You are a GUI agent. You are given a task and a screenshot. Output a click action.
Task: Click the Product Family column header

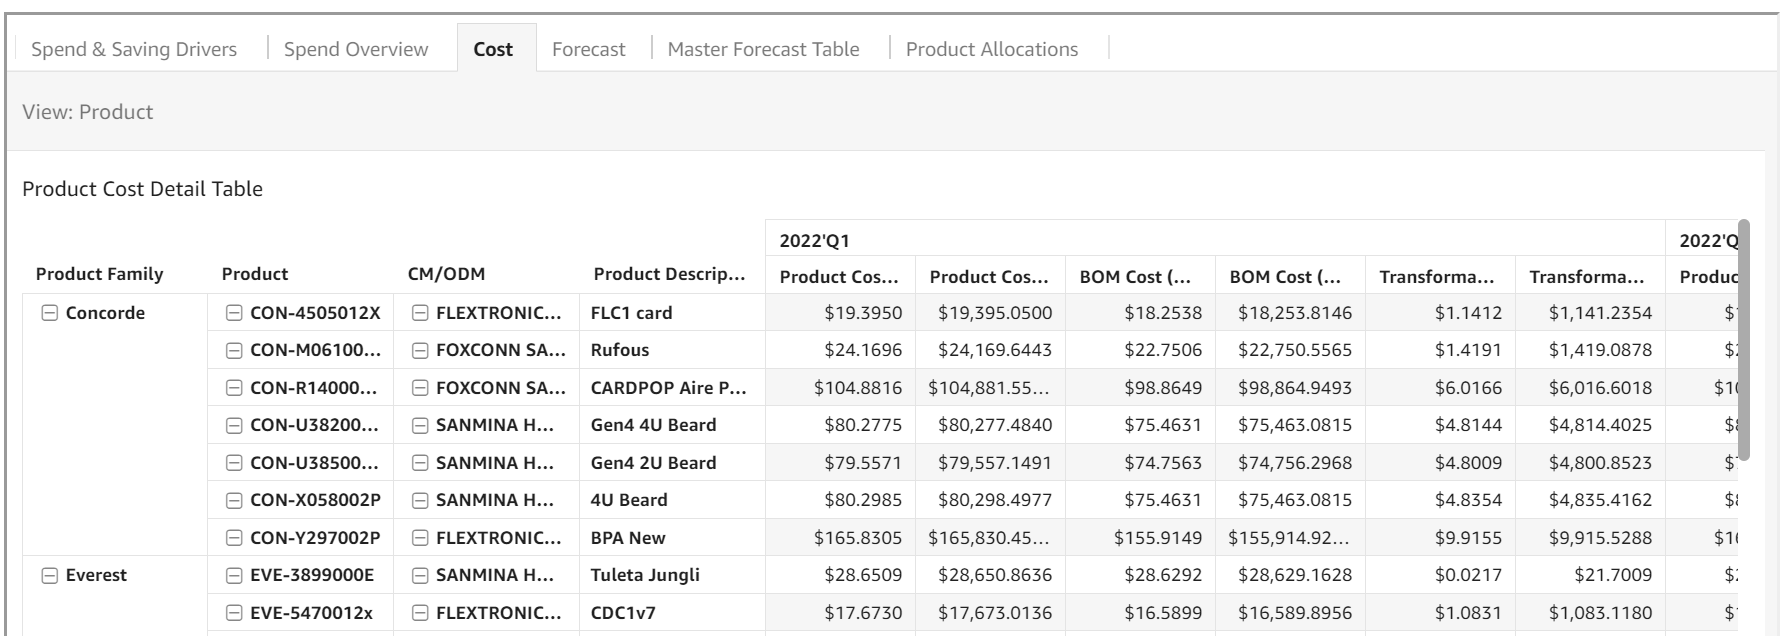coord(99,274)
